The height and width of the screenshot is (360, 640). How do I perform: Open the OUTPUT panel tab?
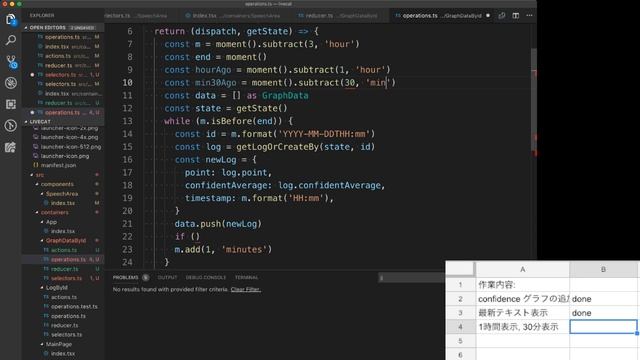tap(167, 278)
